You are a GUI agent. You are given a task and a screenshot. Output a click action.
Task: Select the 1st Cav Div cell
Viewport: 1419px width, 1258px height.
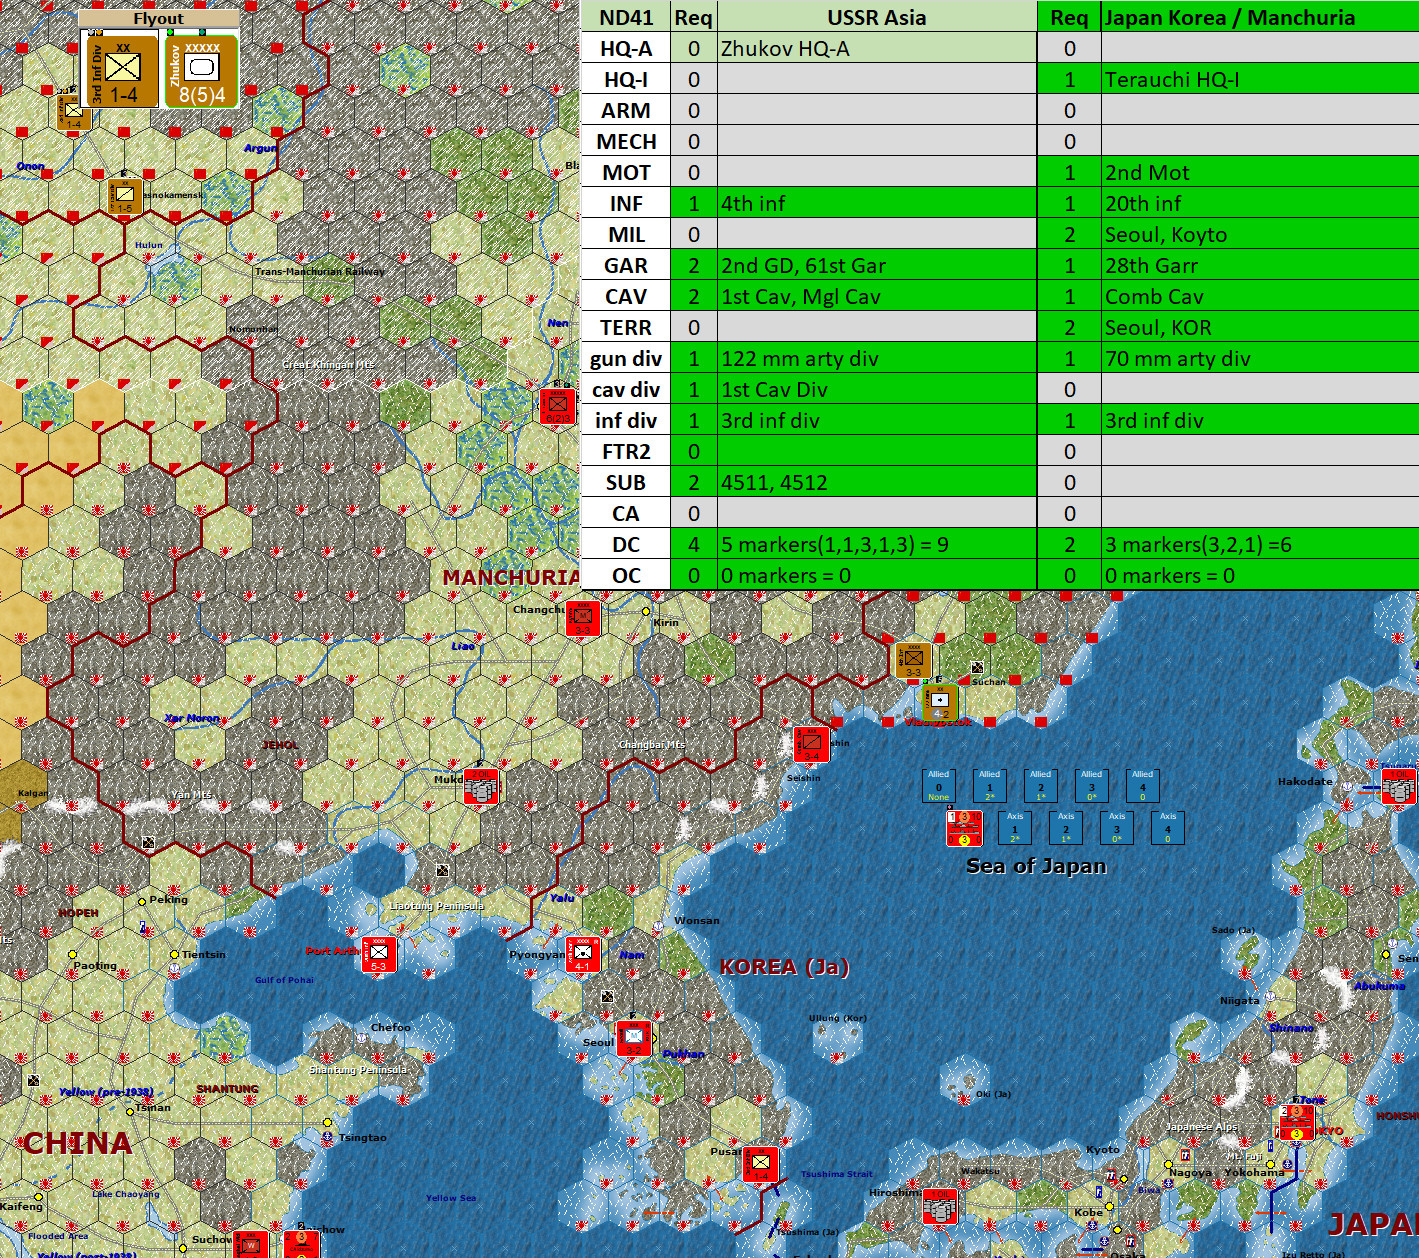click(x=877, y=389)
